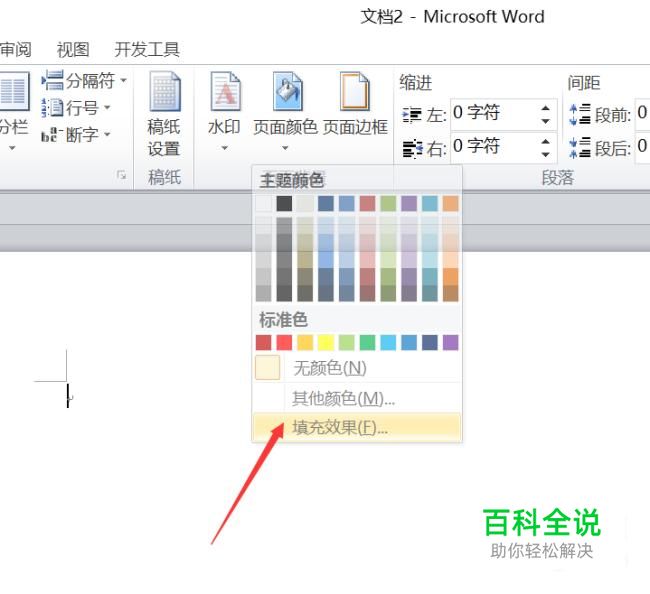Screen dimensions: 650x594
Task: Increase right indent with up stepper
Action: (x=546, y=141)
